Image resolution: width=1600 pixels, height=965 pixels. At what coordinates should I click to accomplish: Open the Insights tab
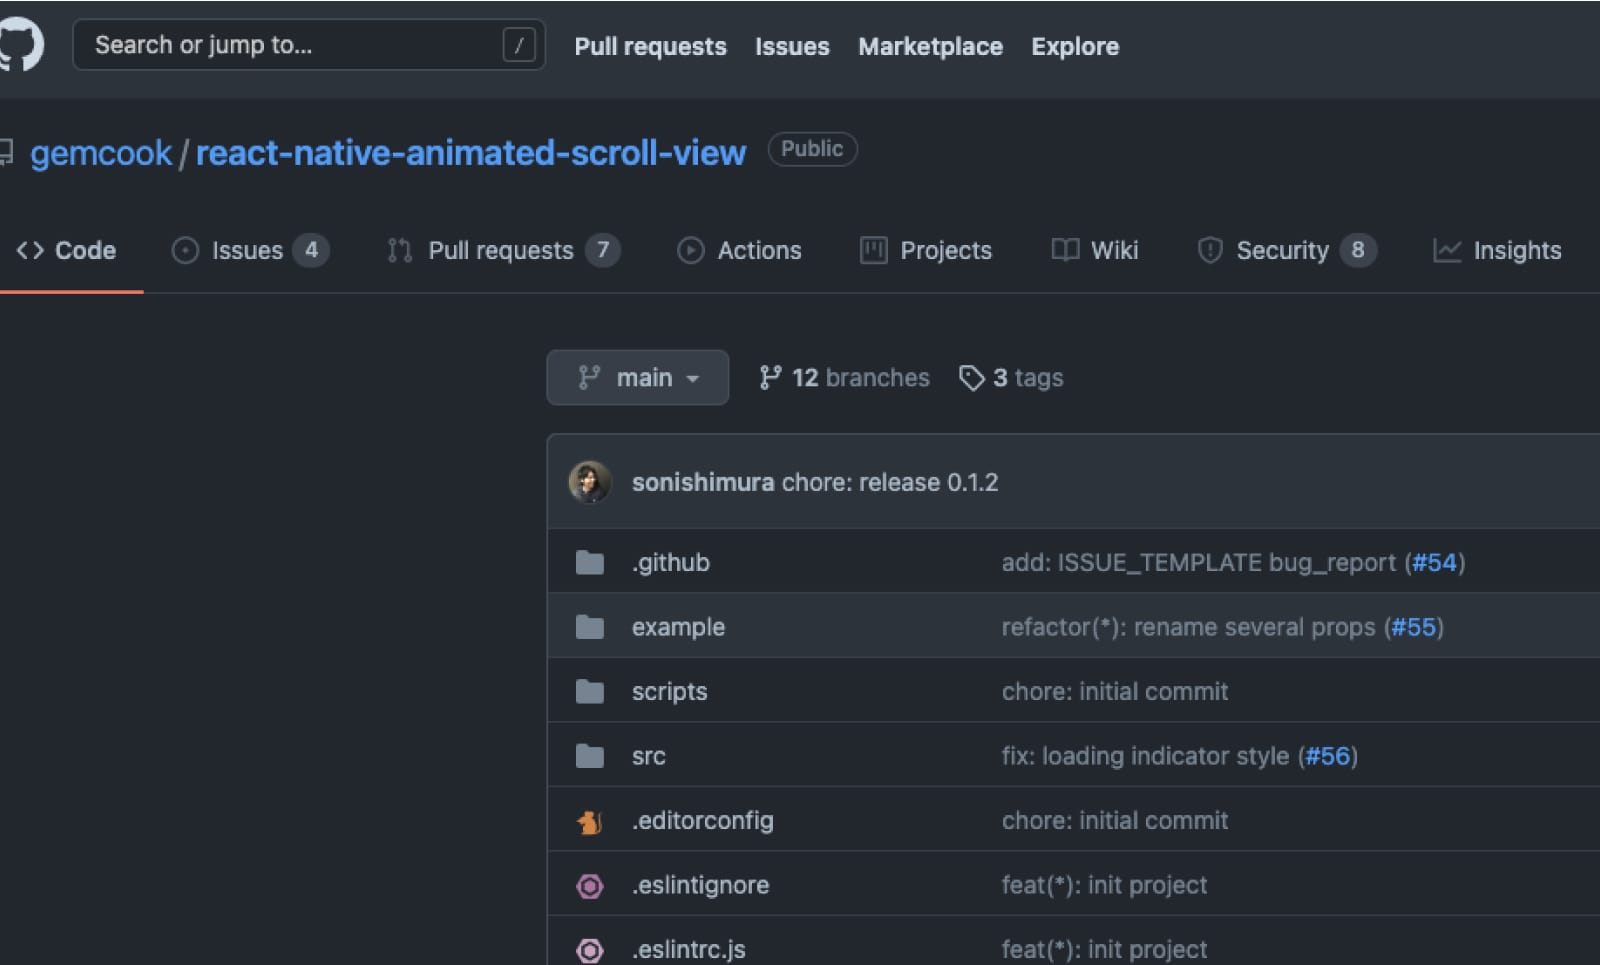click(1497, 250)
